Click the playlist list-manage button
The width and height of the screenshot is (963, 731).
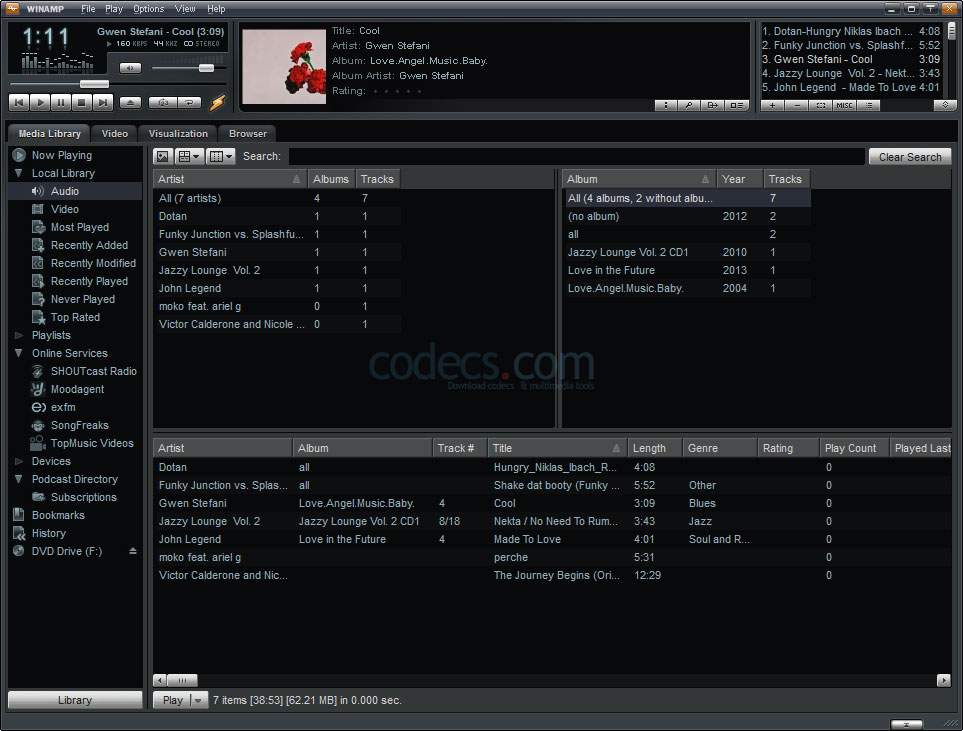[868, 106]
